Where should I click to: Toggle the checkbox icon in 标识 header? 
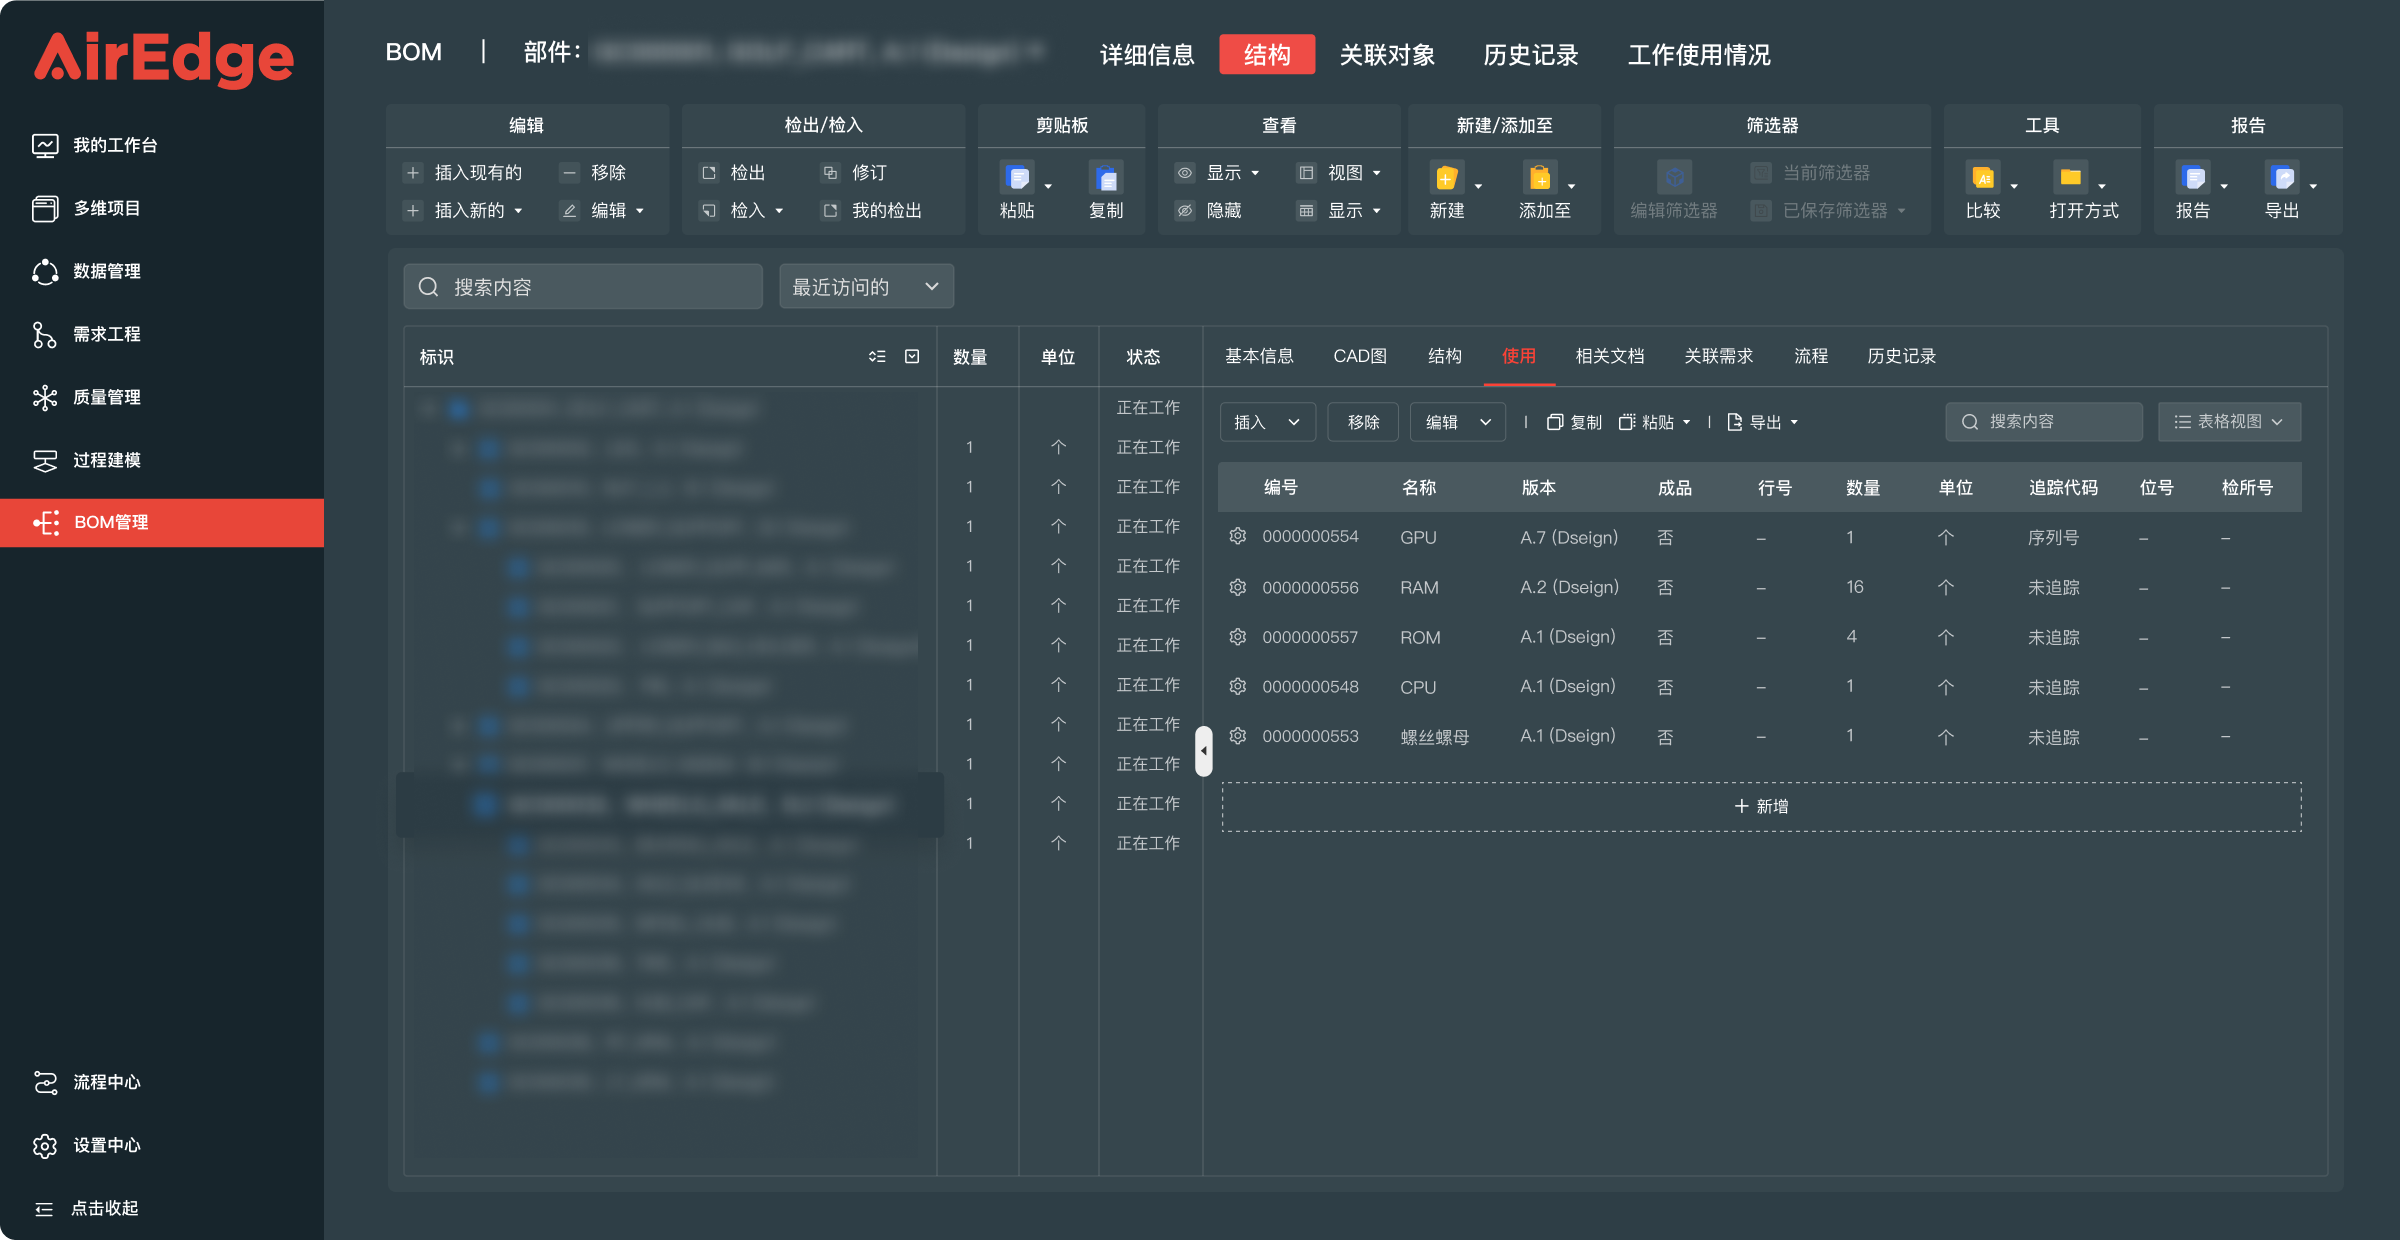912,357
